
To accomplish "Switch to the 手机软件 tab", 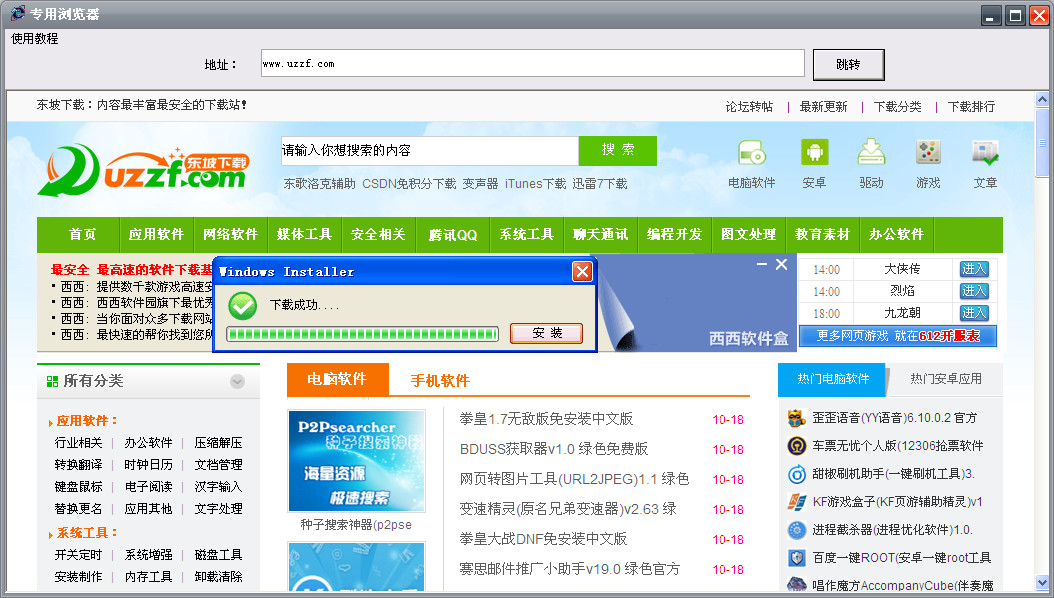I will (440, 380).
